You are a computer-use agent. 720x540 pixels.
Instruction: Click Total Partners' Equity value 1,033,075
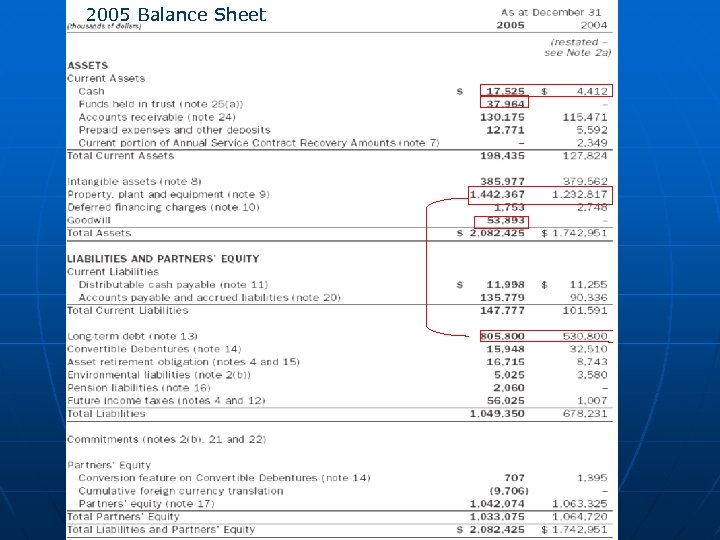tap(497, 516)
